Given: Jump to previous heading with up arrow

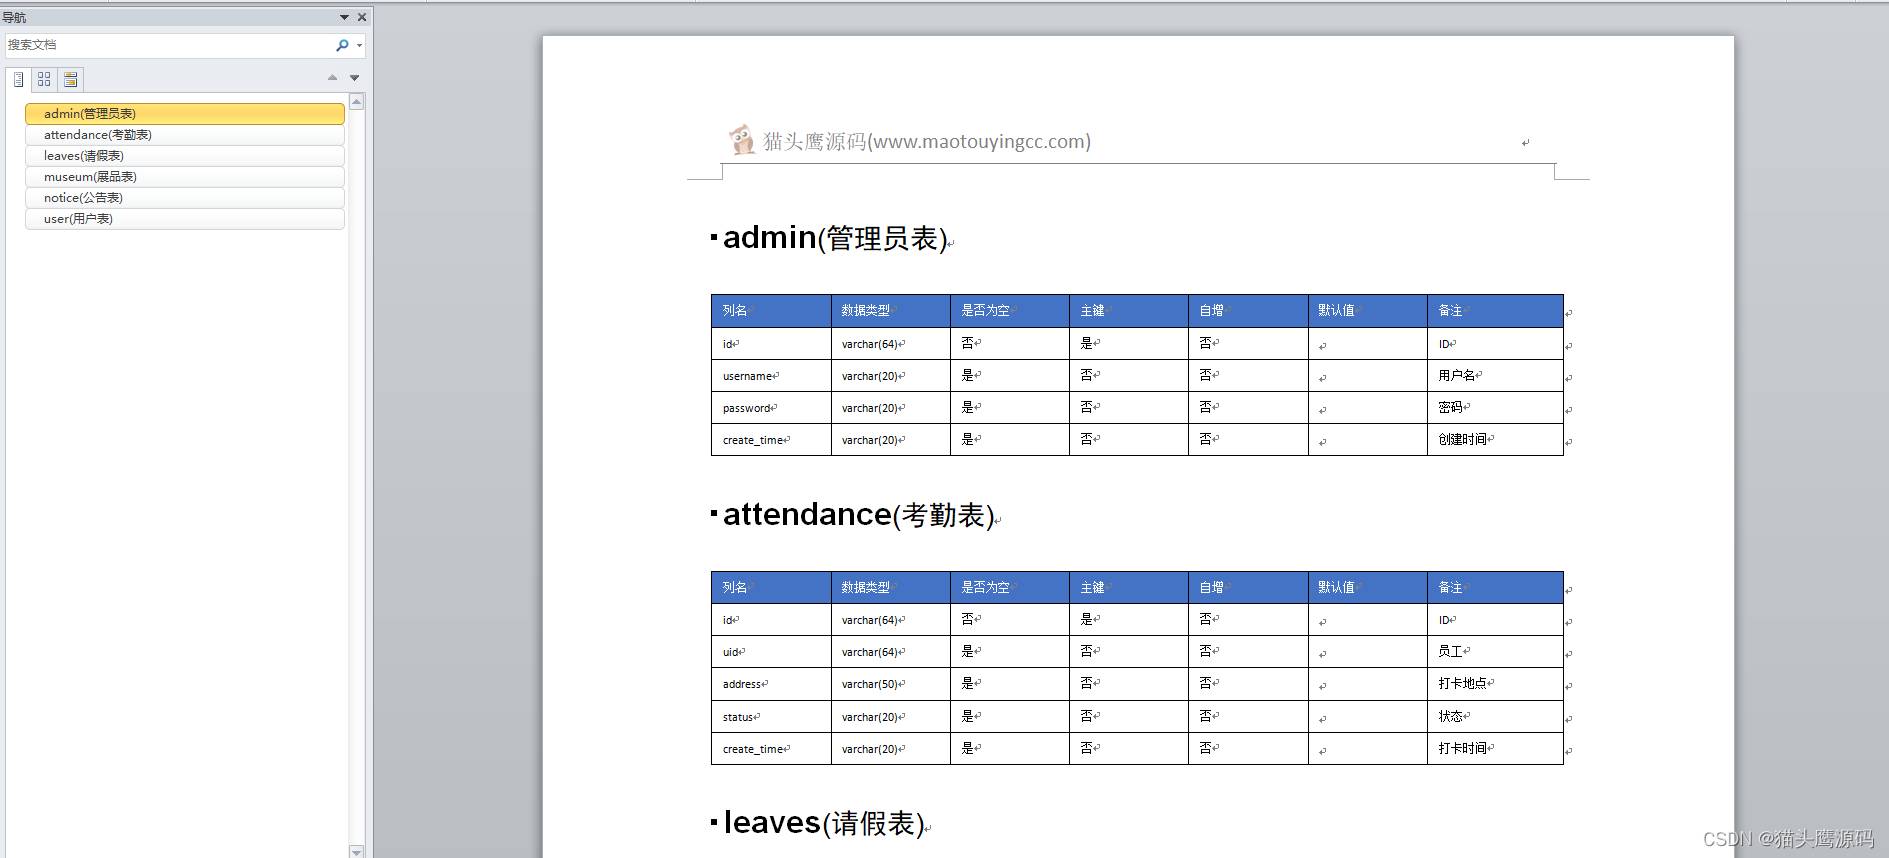Looking at the screenshot, I should point(333,78).
